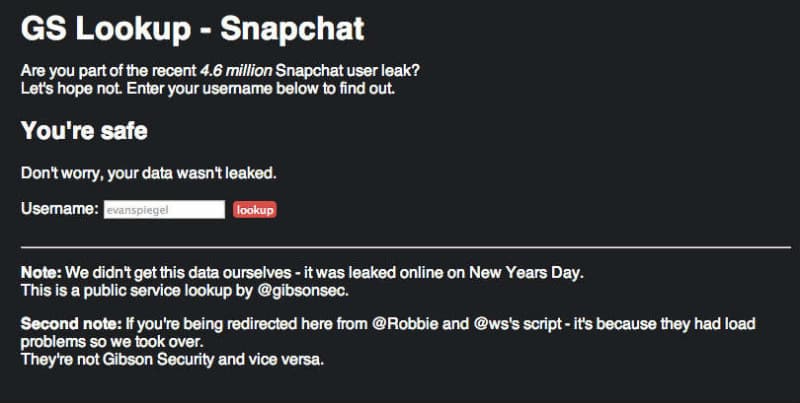Click the bold "Note:" label
The width and height of the screenshot is (800, 403).
click(x=42, y=272)
